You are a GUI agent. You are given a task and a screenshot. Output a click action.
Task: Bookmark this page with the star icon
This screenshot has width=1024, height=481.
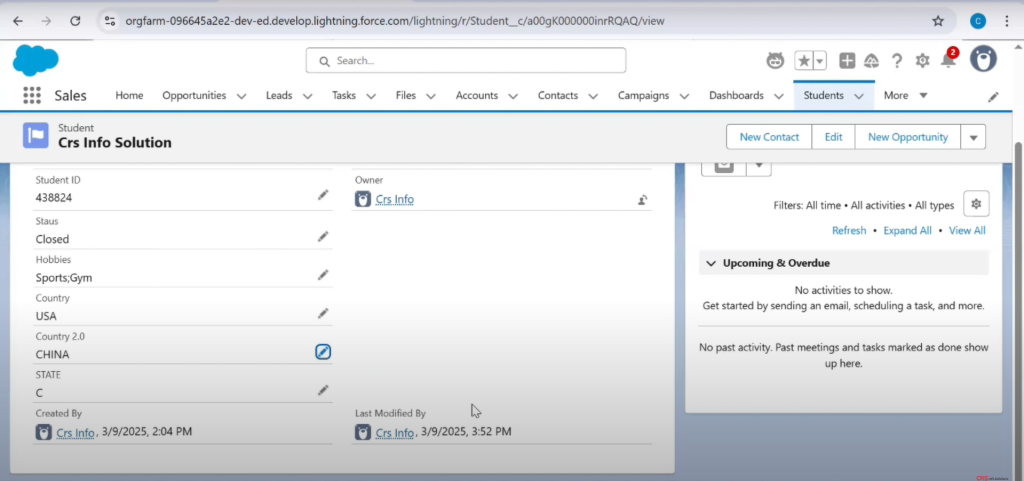(x=937, y=20)
